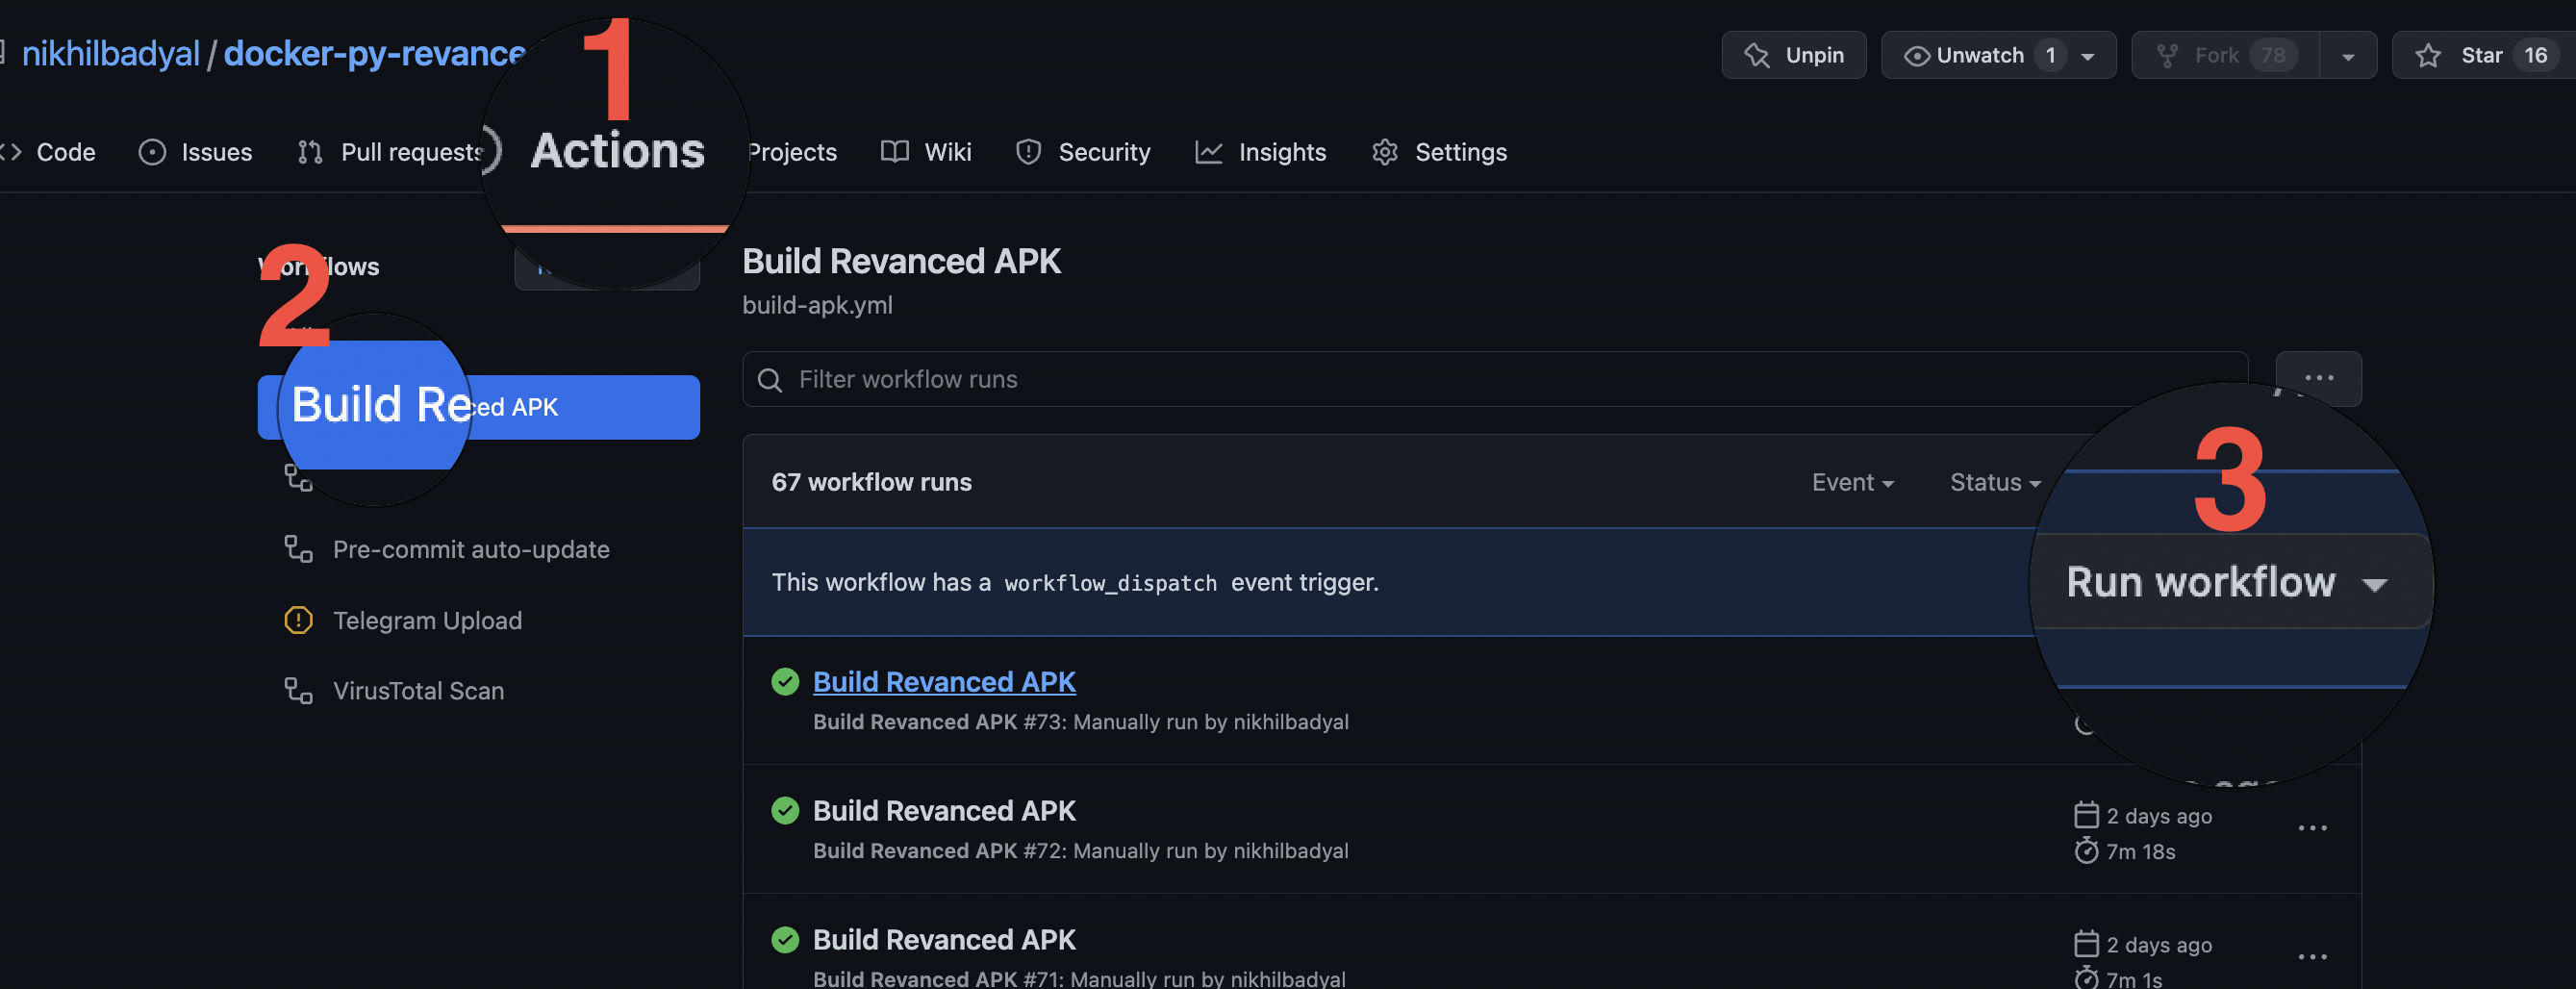This screenshot has height=989, width=2576.
Task: Open Build Revanced APK run #71
Action: point(944,940)
